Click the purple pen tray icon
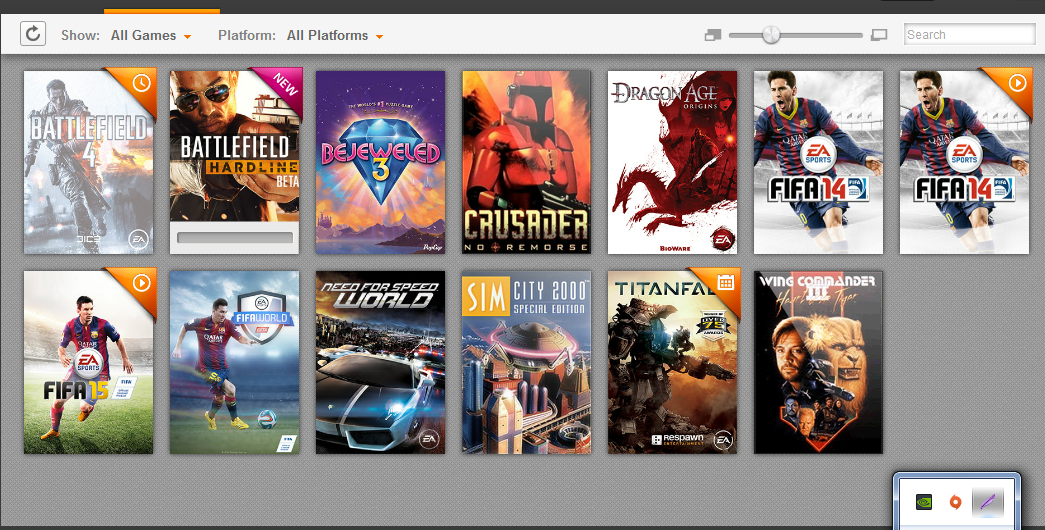 coord(988,502)
